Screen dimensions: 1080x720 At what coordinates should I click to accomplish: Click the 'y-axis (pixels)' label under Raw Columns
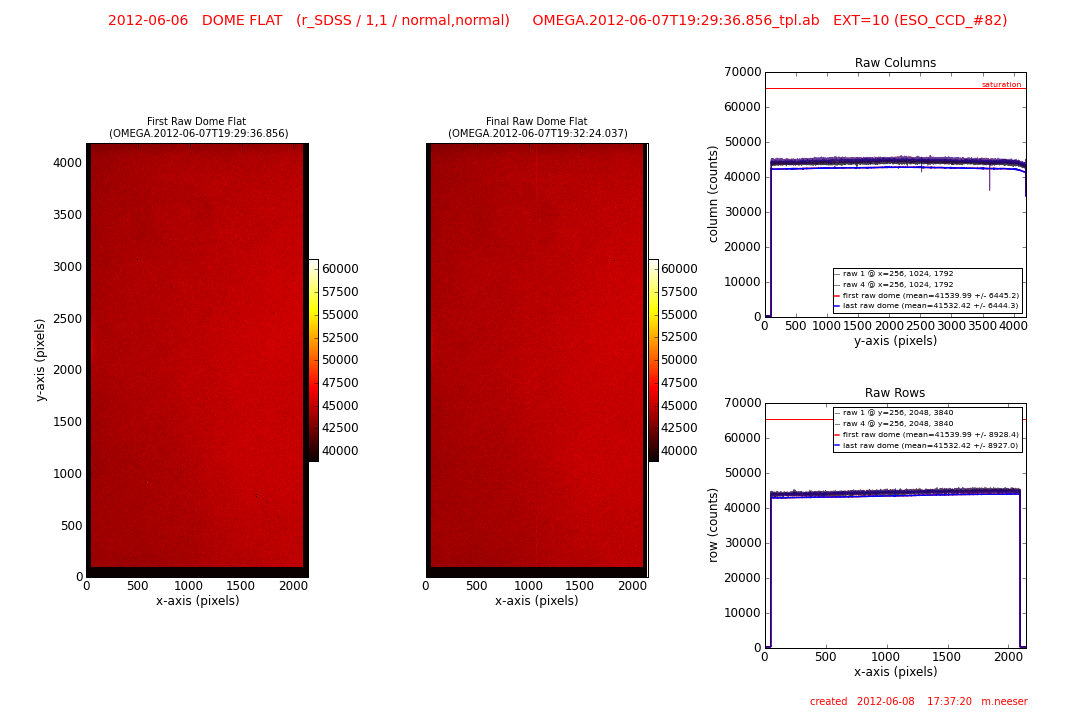pos(895,341)
